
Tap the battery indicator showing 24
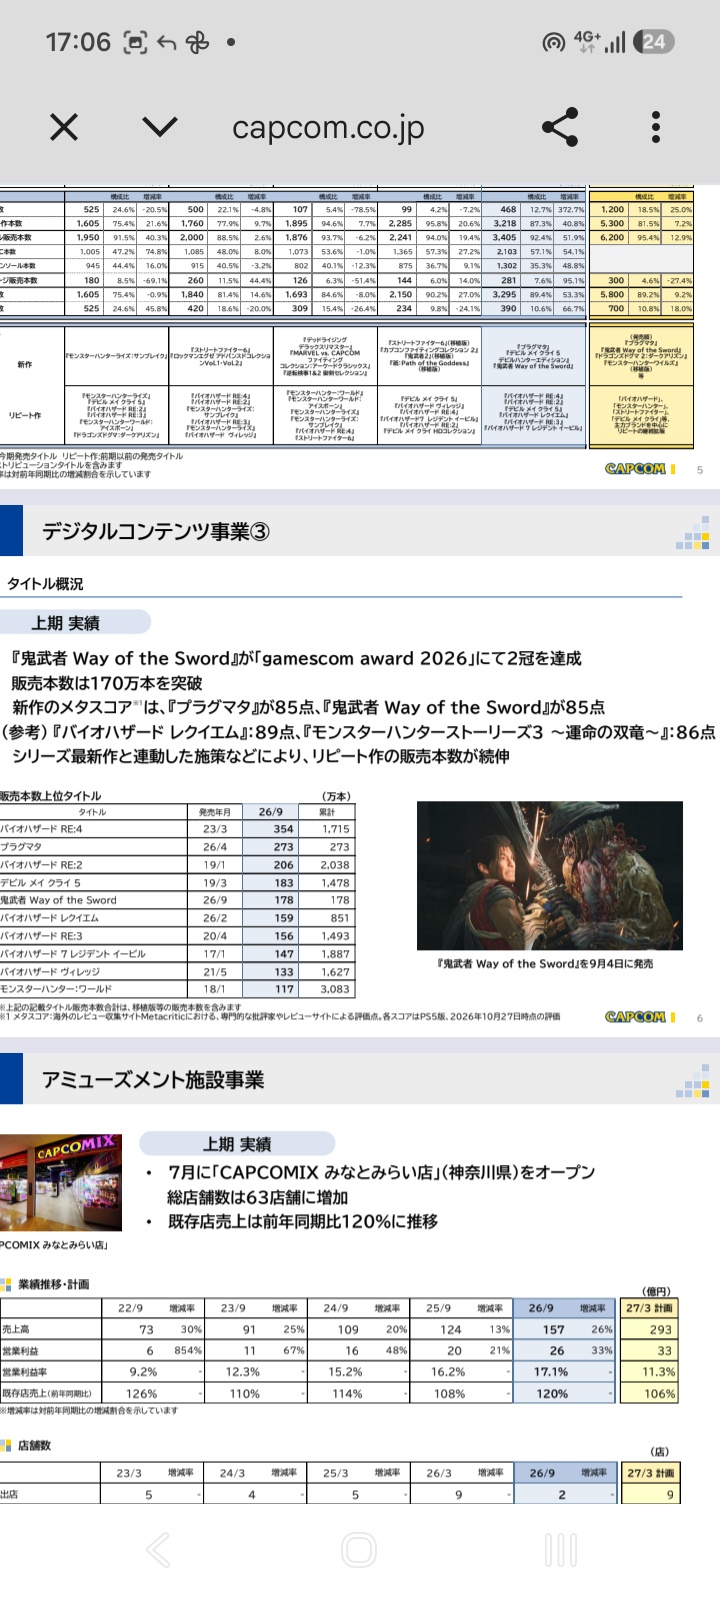click(654, 41)
